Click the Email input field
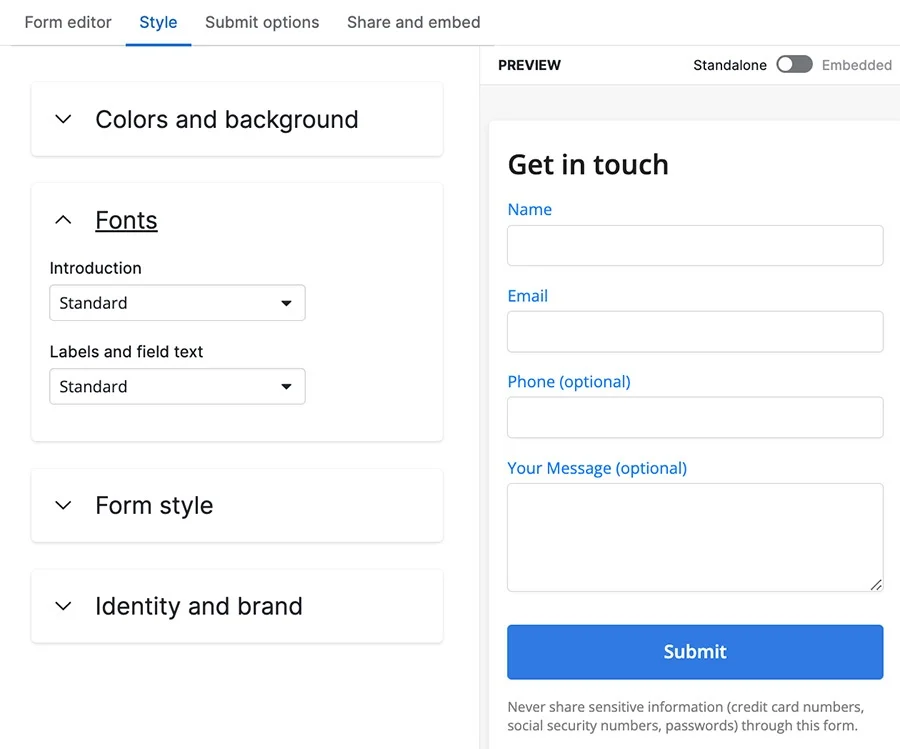Viewport: 900px width, 749px height. click(695, 332)
